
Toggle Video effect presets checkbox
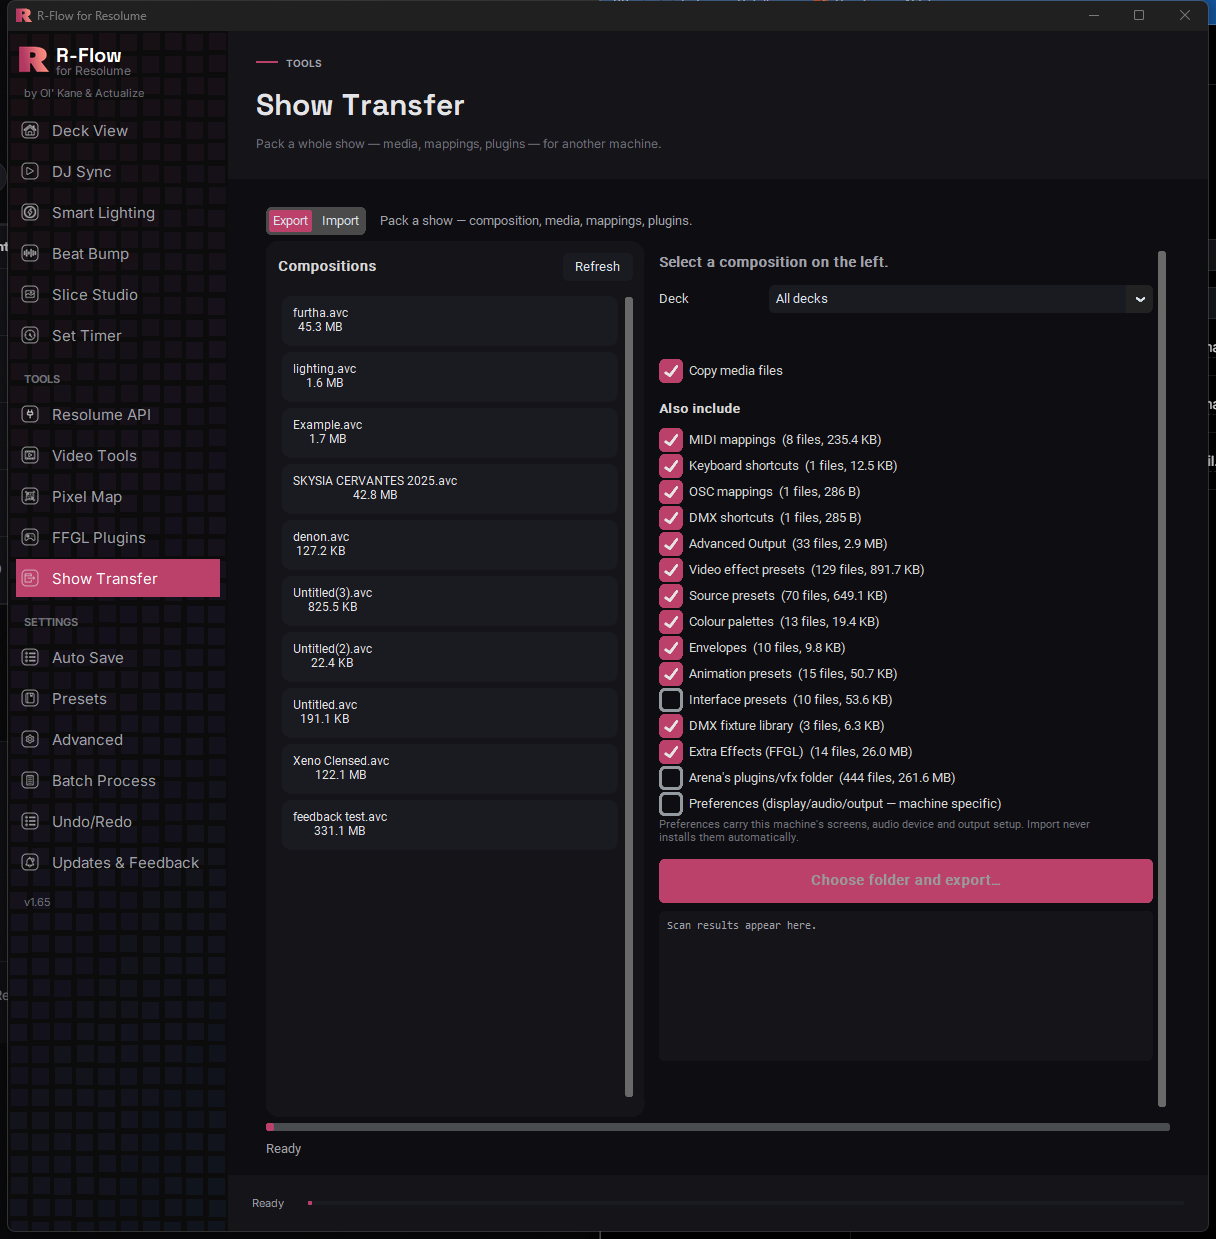(671, 570)
